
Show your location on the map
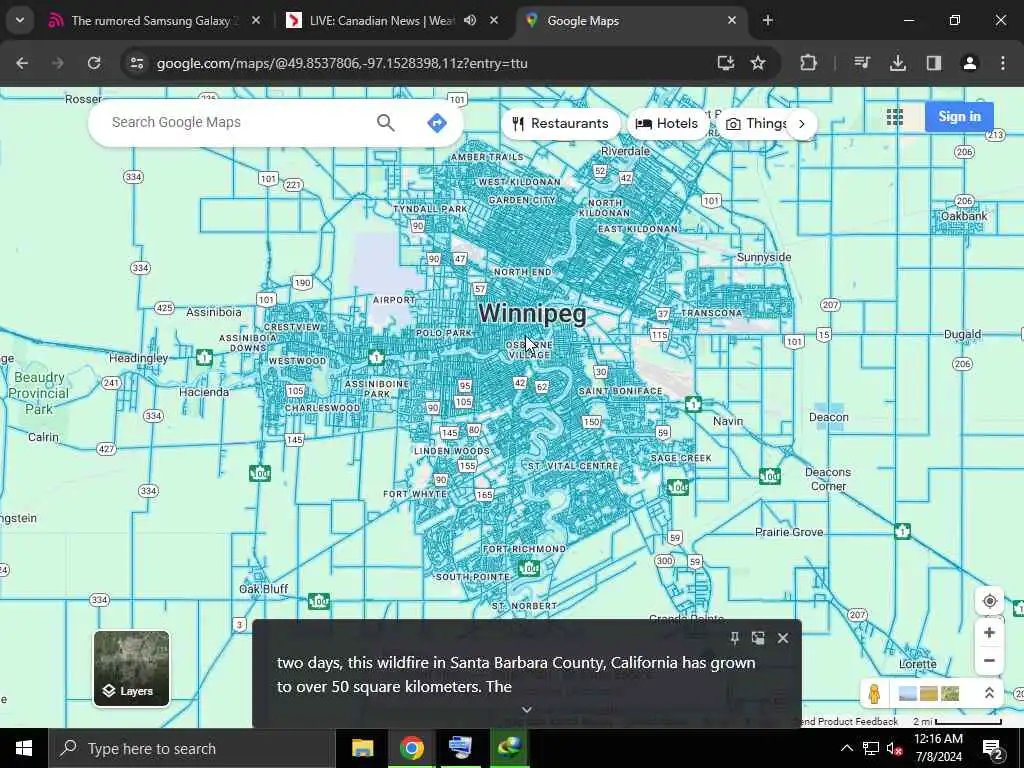pyautogui.click(x=989, y=601)
